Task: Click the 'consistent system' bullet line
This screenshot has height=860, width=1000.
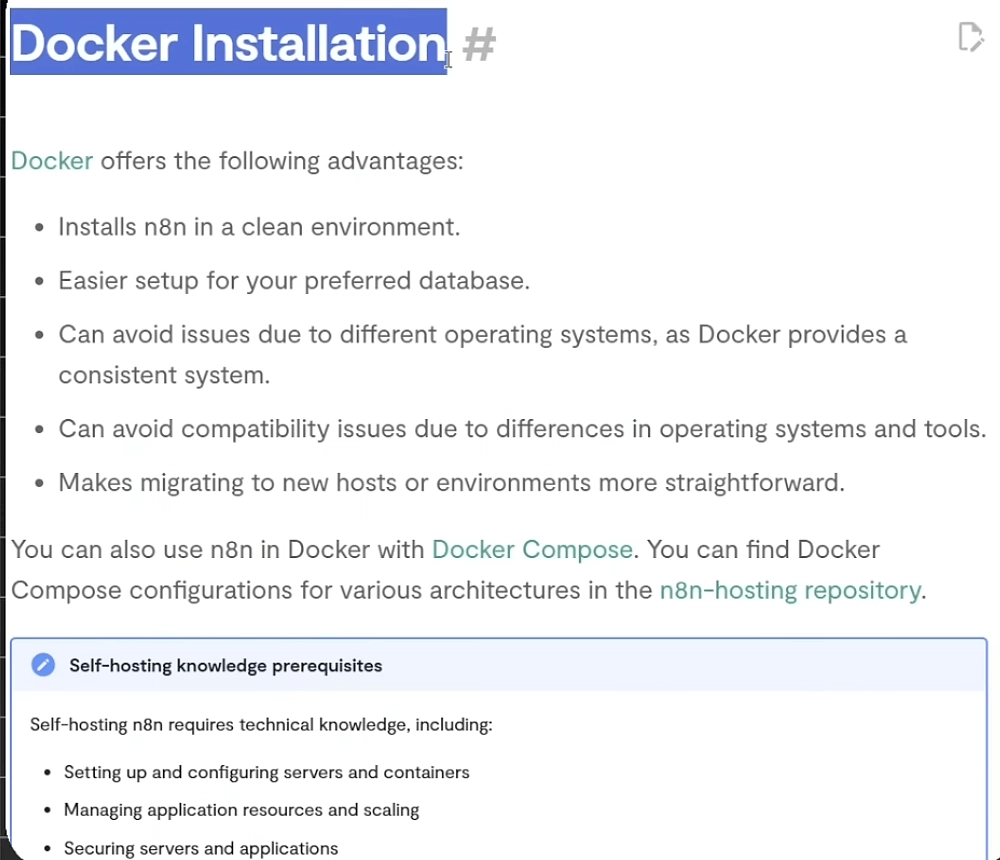Action: [164, 375]
